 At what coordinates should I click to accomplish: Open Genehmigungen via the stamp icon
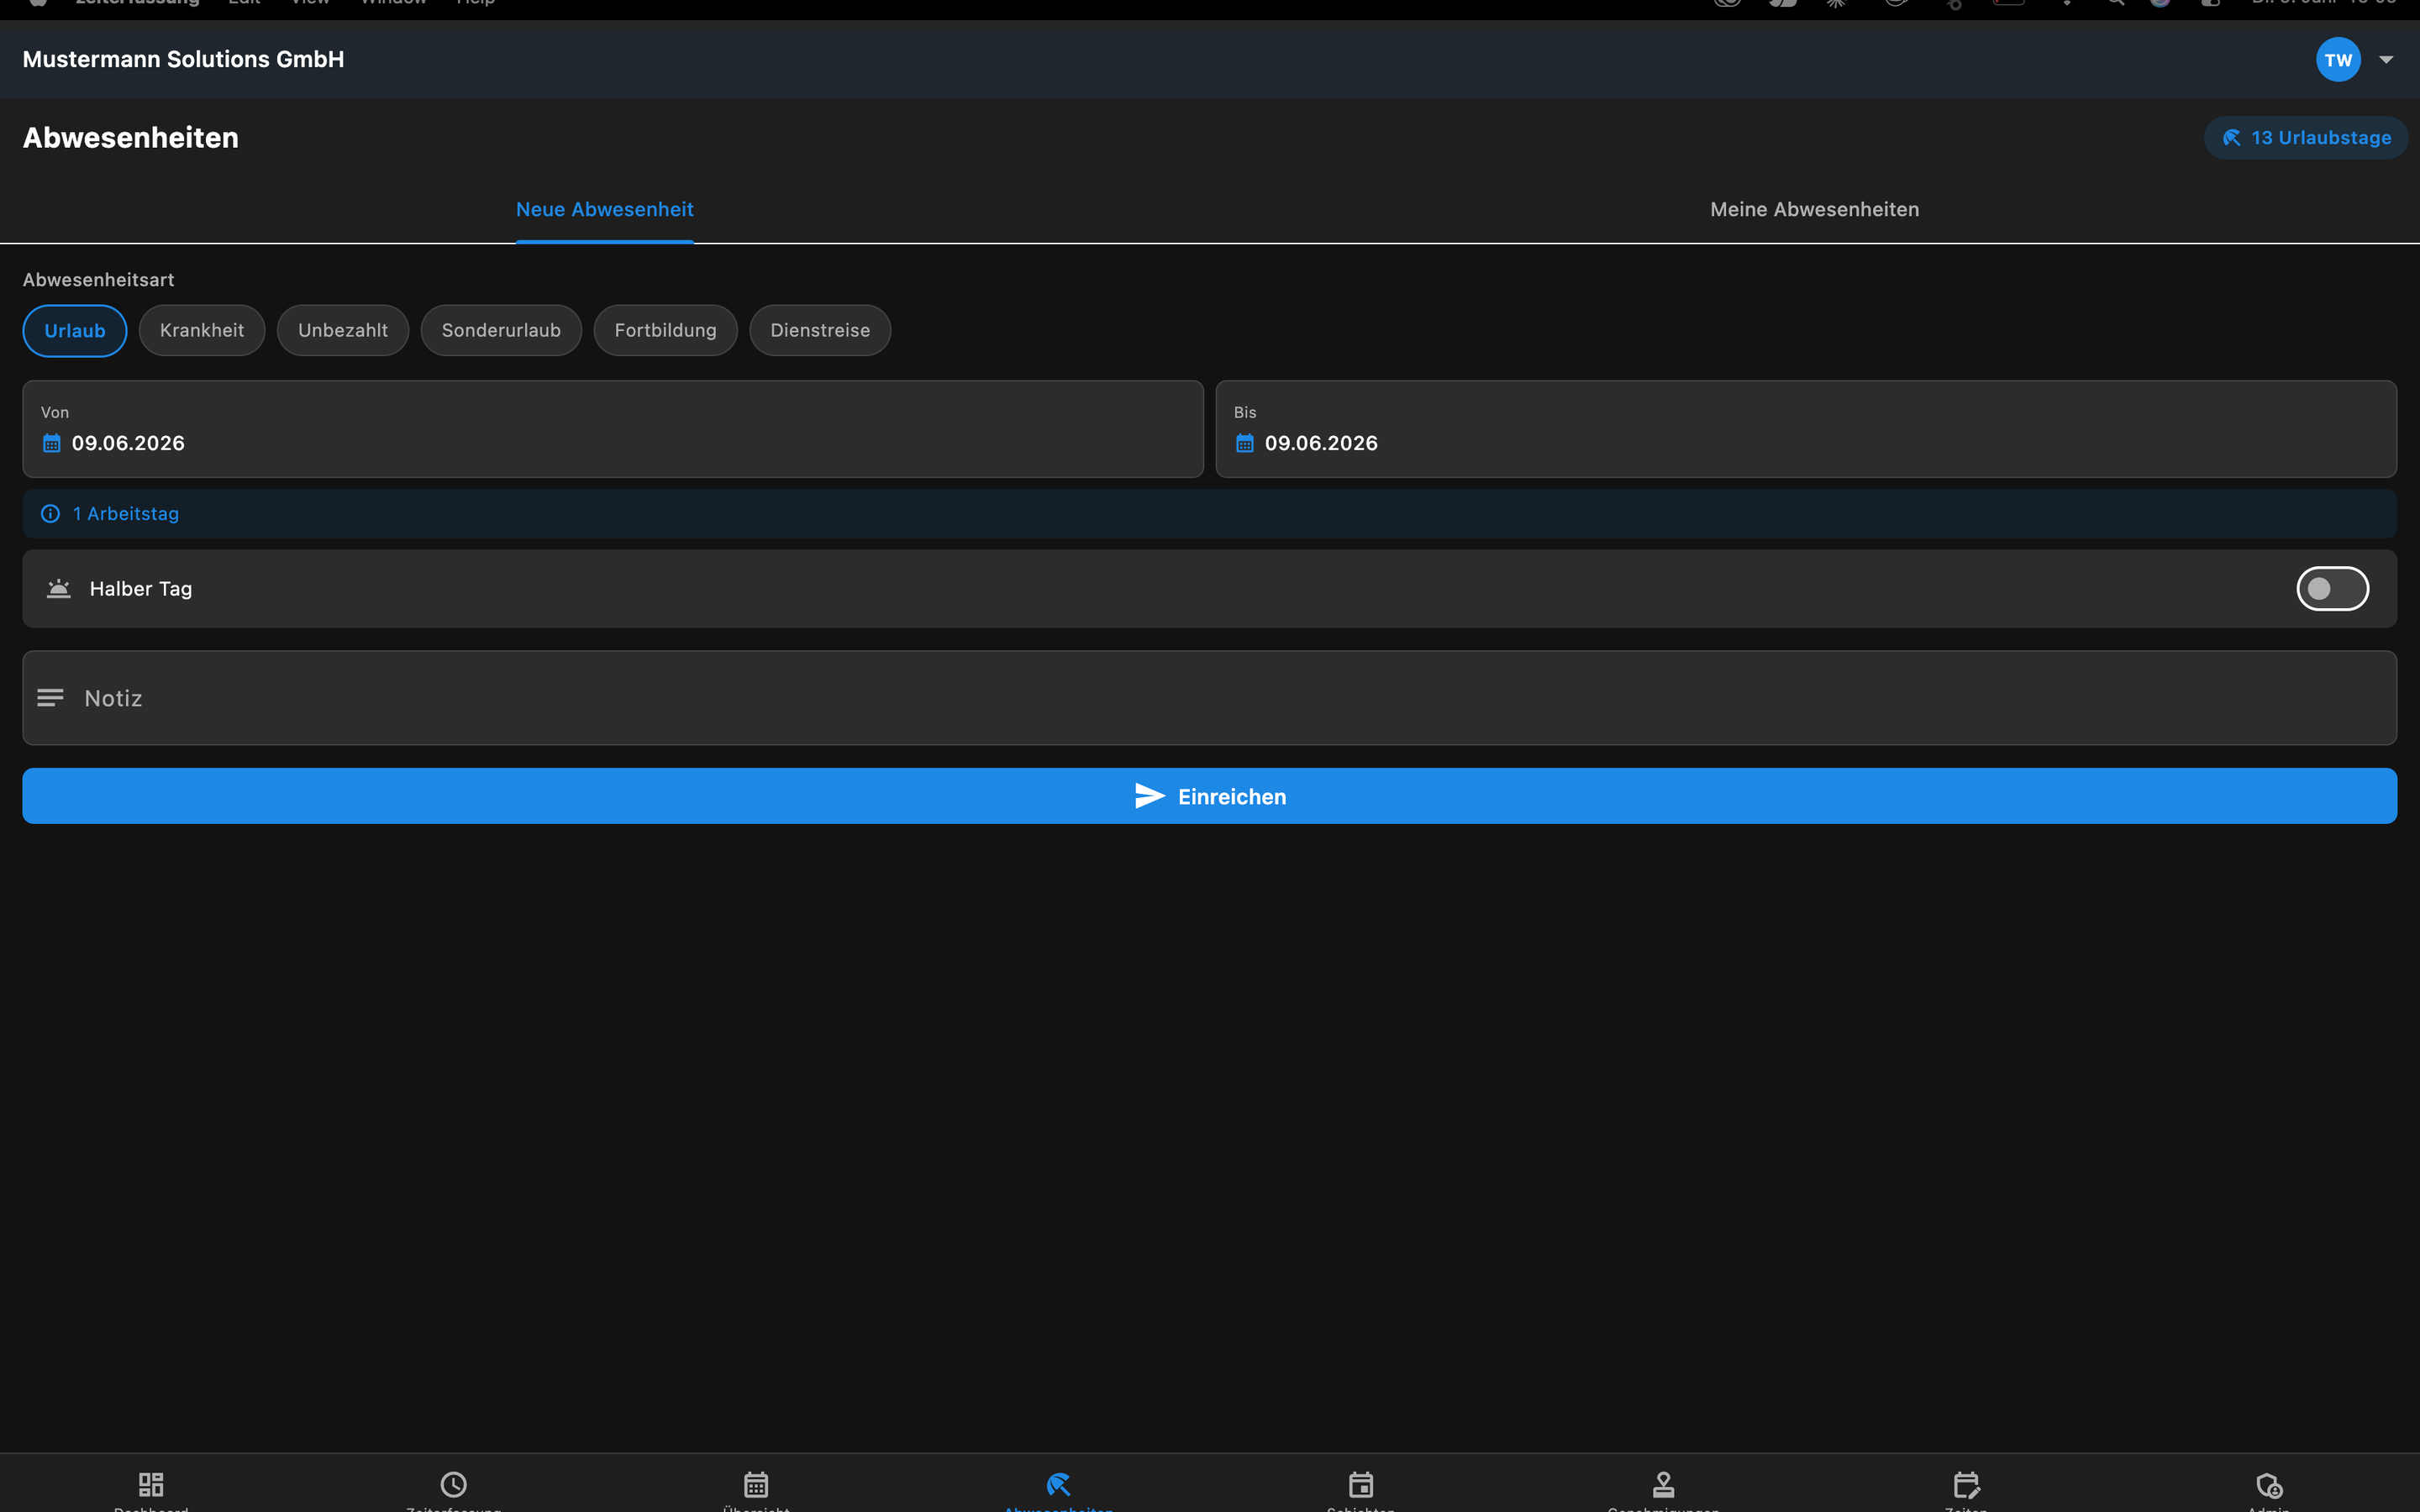coord(1664,1485)
